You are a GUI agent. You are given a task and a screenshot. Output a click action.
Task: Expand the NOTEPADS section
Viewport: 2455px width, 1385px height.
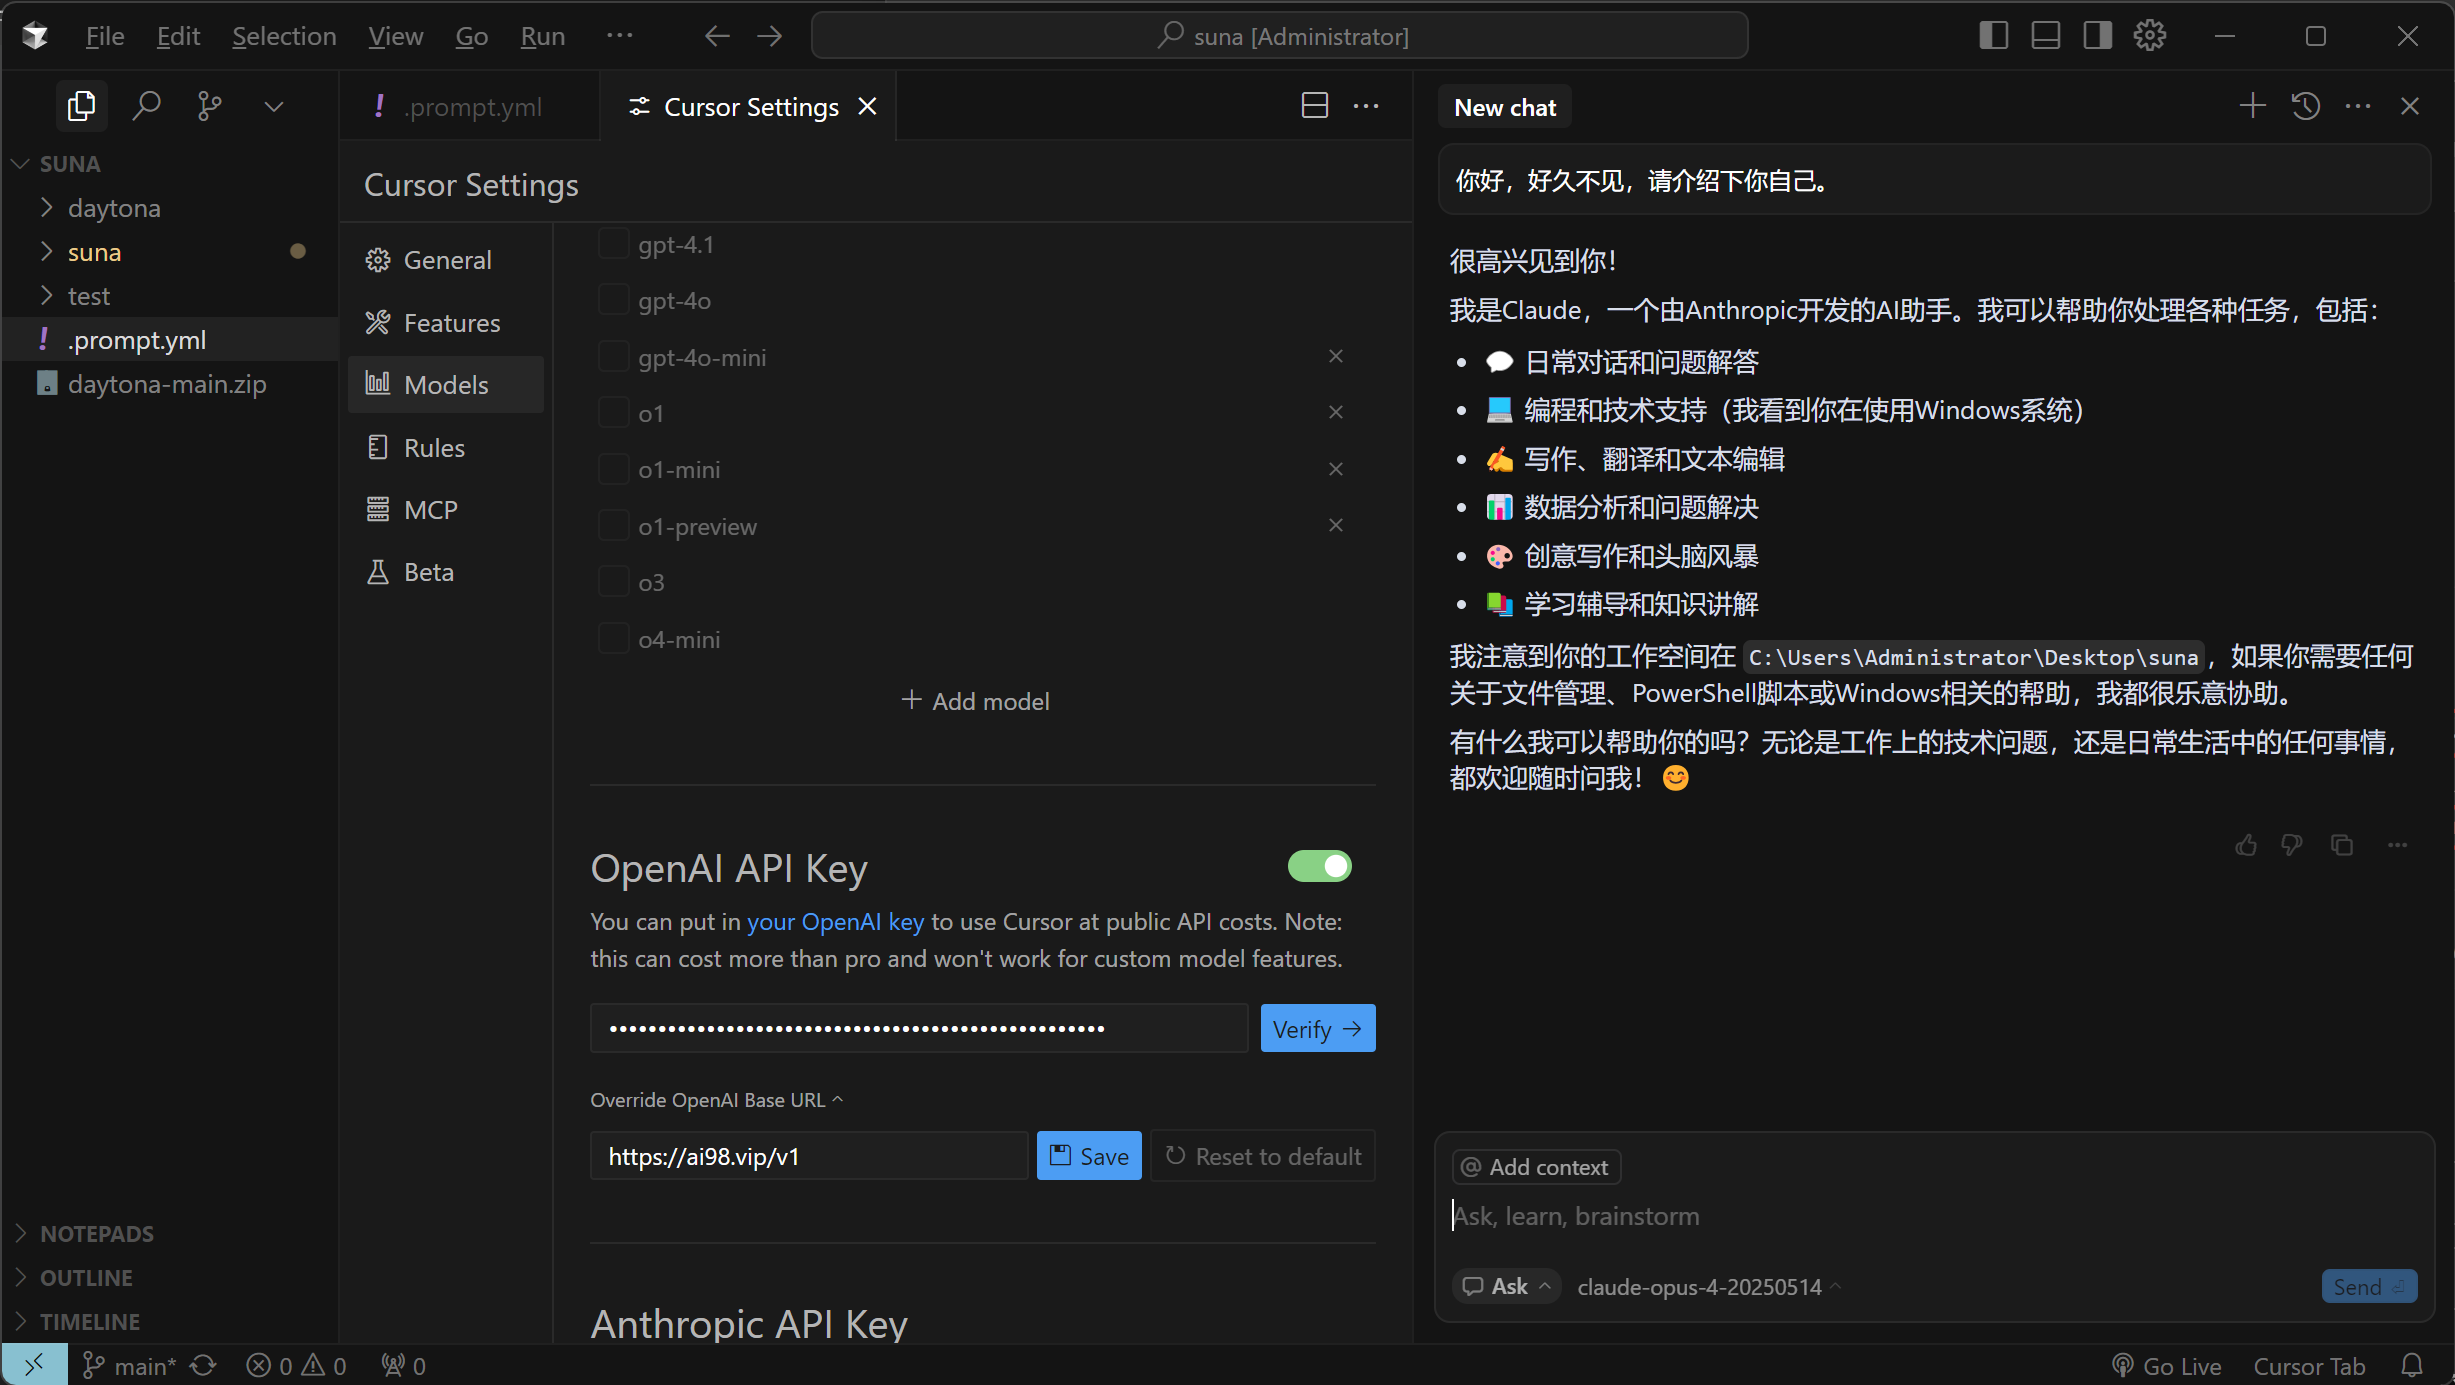(x=20, y=1233)
